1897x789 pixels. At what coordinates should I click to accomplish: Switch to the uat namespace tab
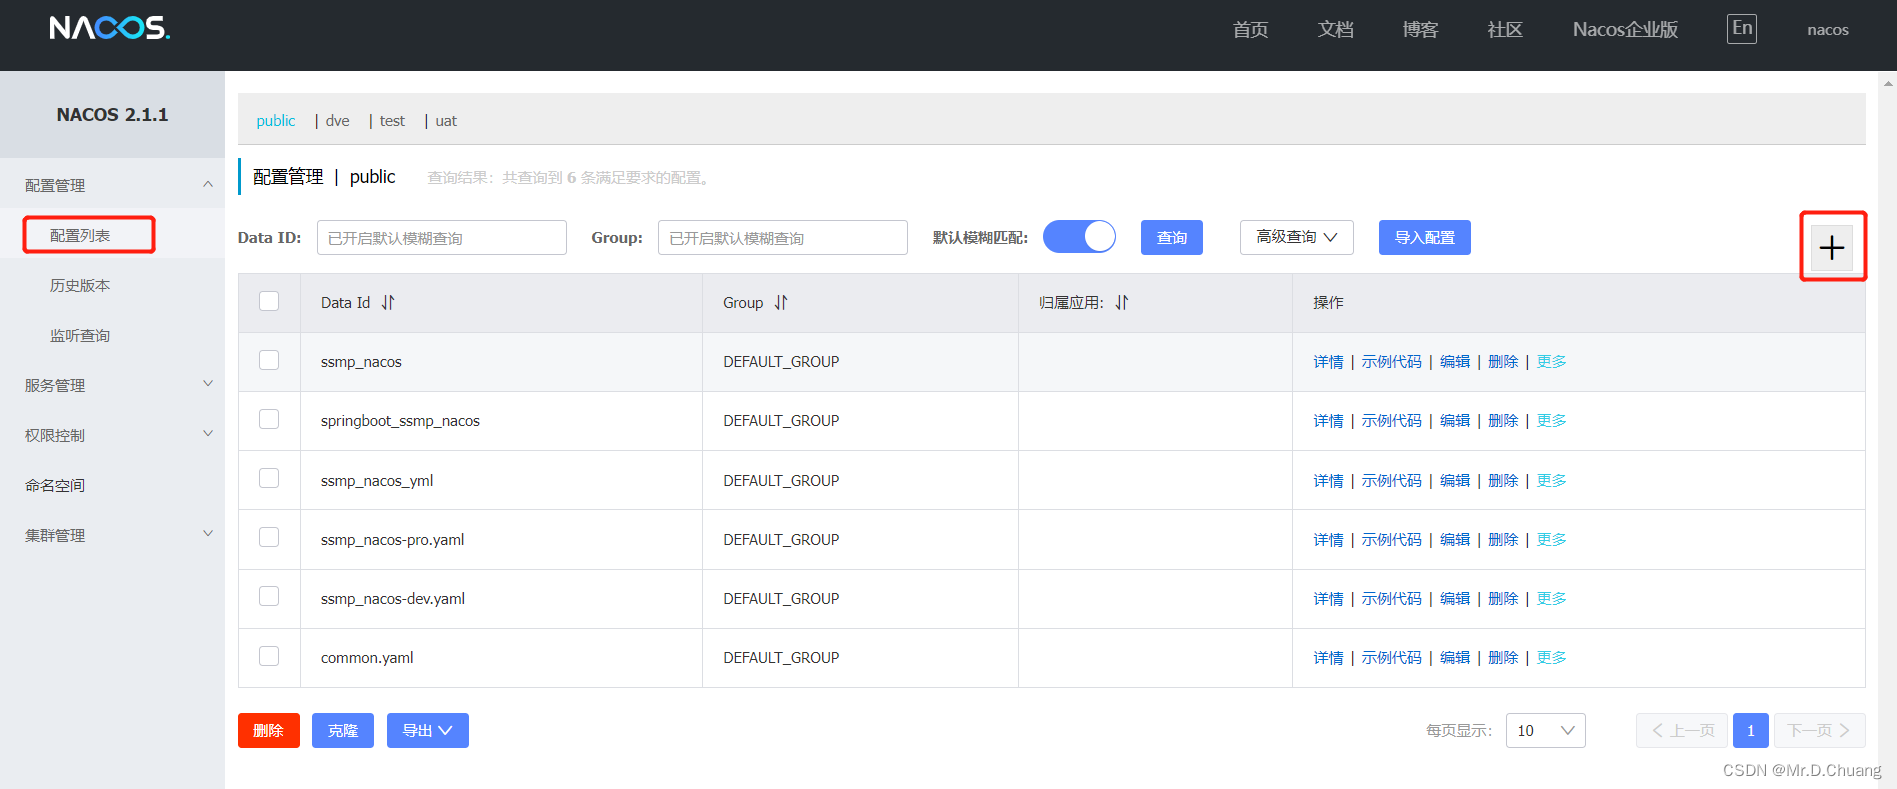446,121
